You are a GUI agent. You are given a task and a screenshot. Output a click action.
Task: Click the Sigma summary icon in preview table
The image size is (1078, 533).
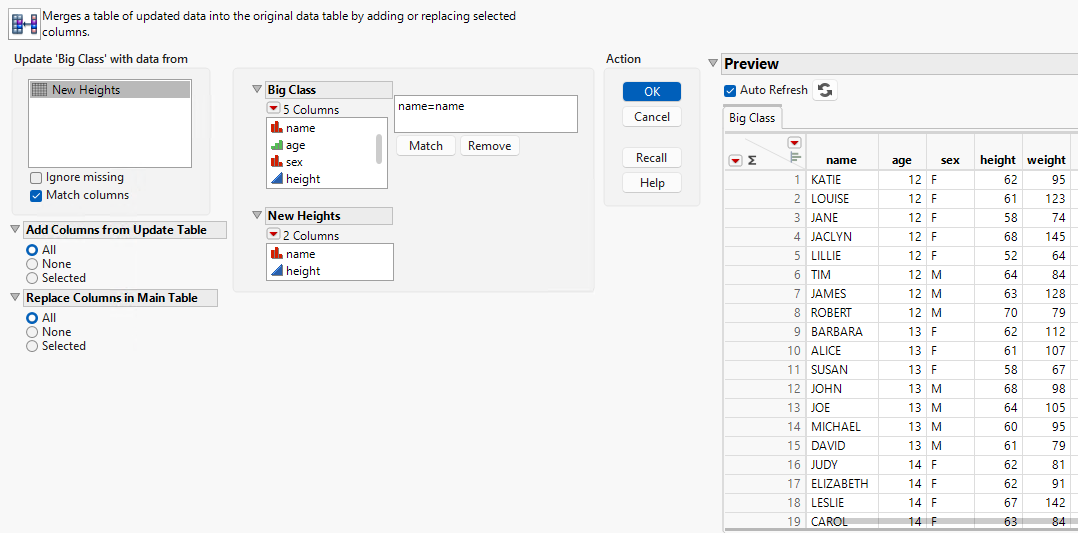pyautogui.click(x=752, y=160)
